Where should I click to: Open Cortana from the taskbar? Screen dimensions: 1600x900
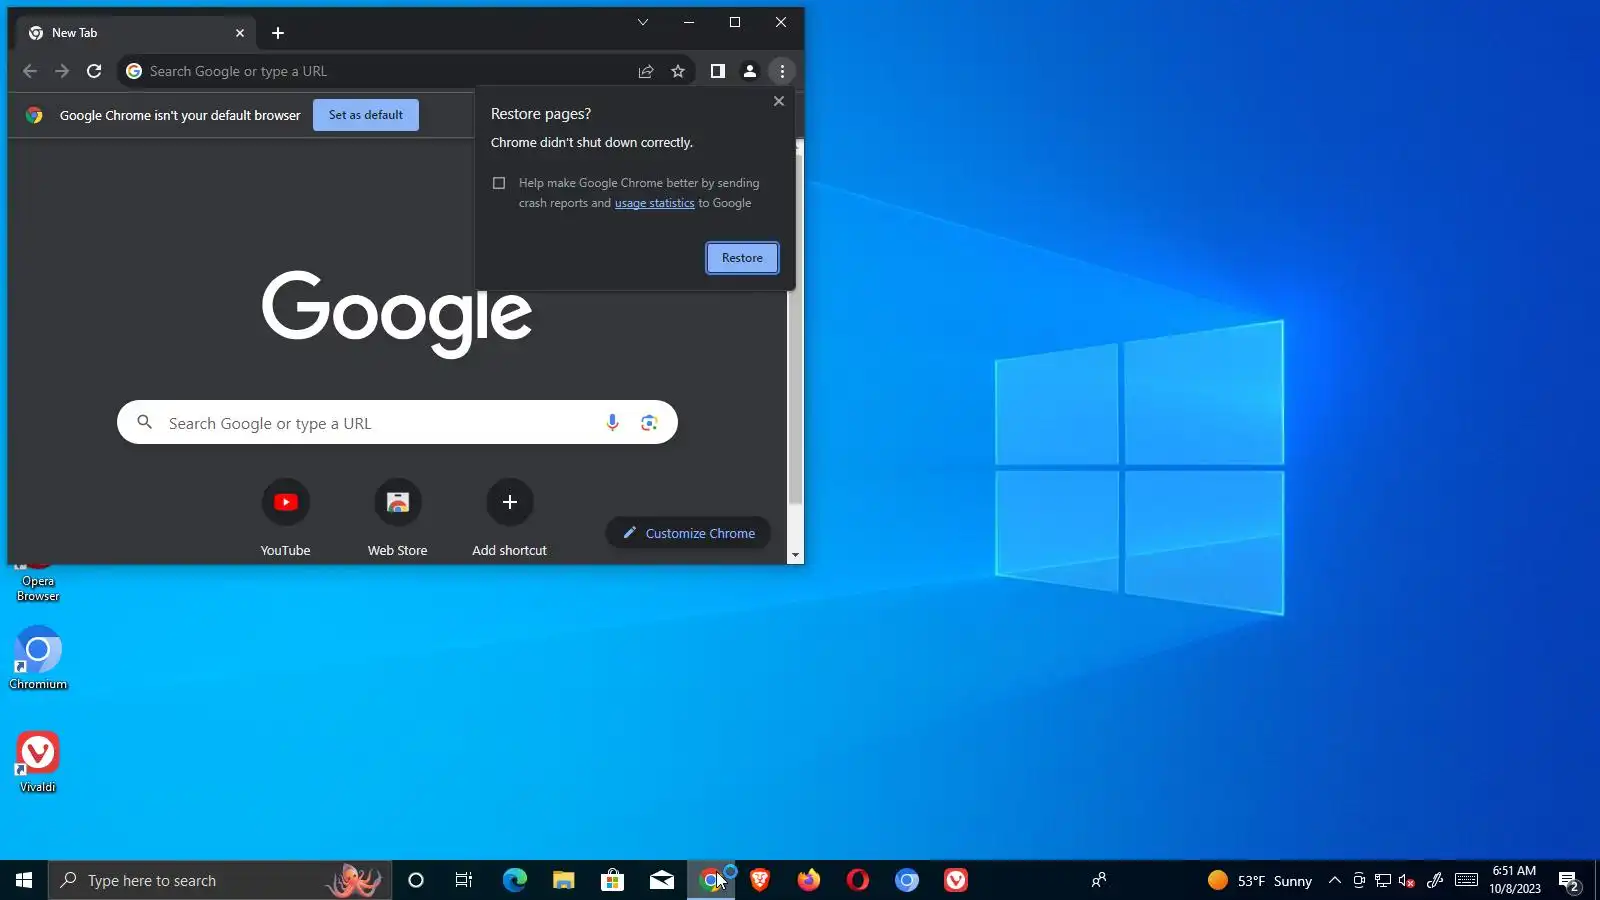pos(416,880)
